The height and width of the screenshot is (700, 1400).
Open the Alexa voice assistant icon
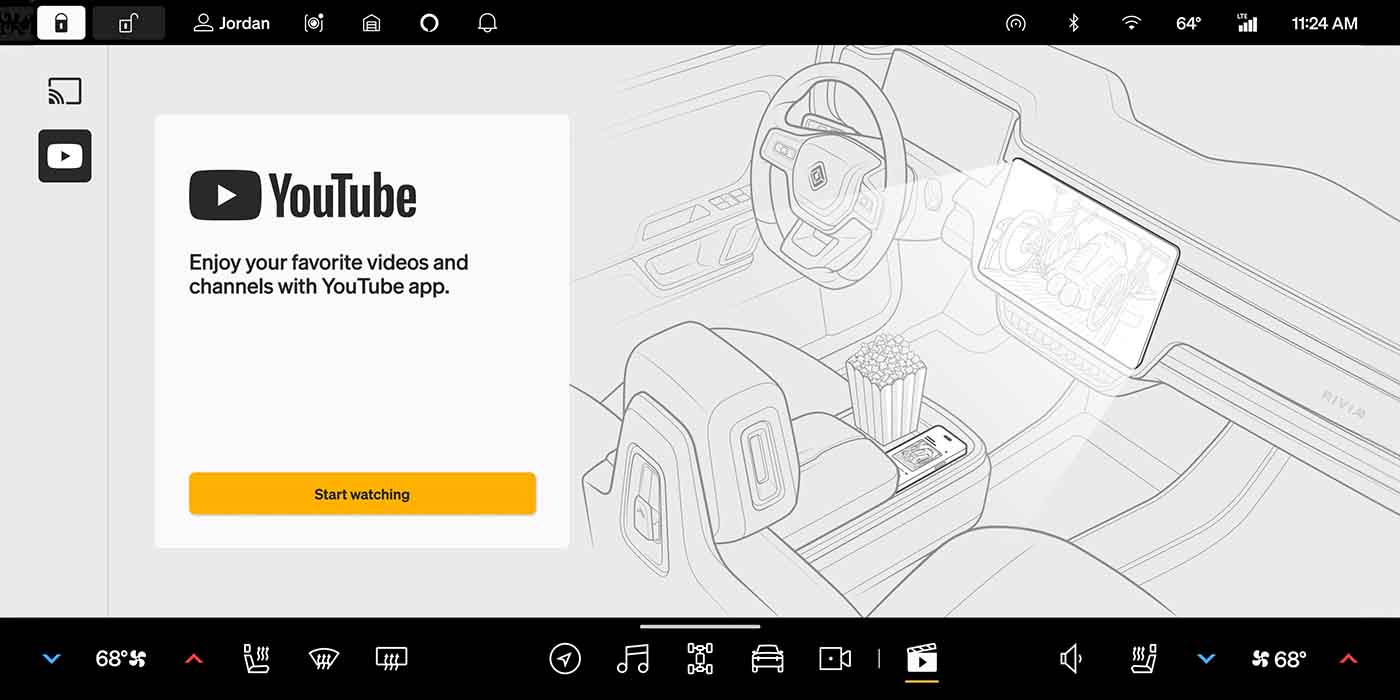coord(429,23)
